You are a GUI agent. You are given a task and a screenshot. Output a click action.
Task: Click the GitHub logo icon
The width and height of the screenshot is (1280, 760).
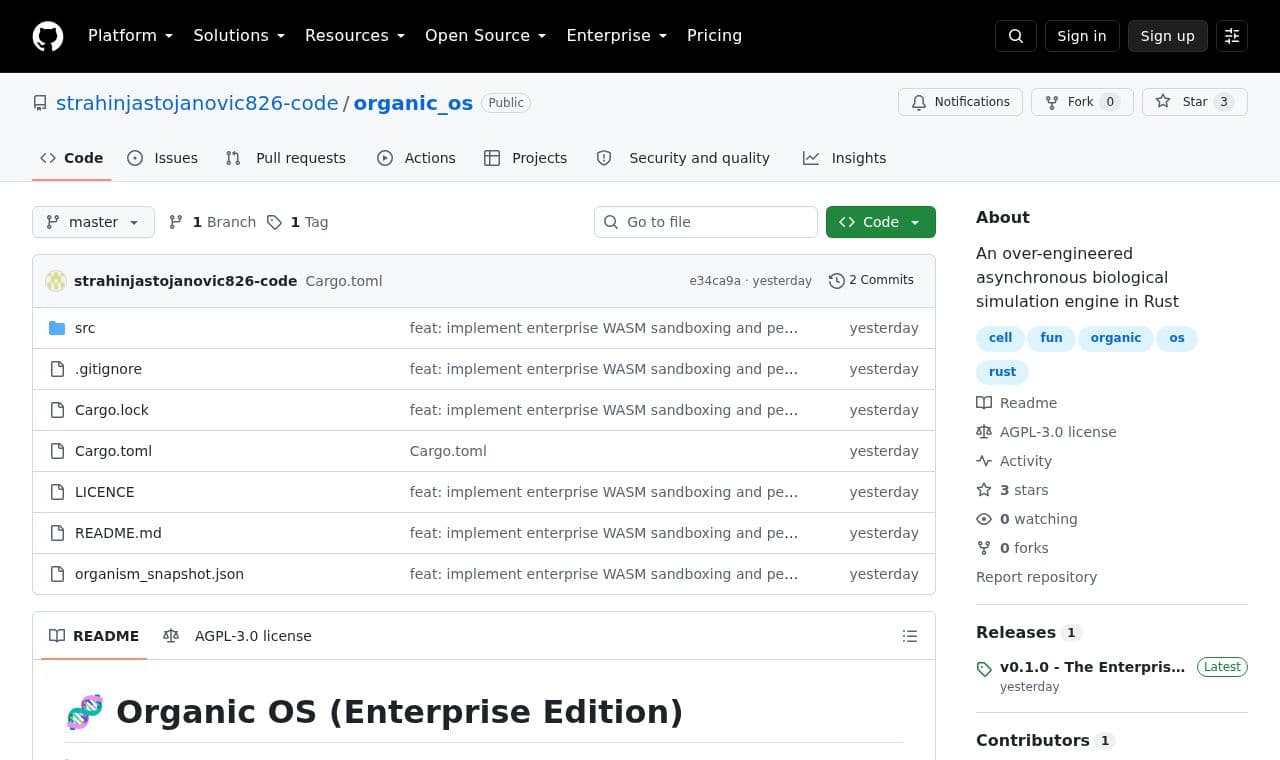48,36
